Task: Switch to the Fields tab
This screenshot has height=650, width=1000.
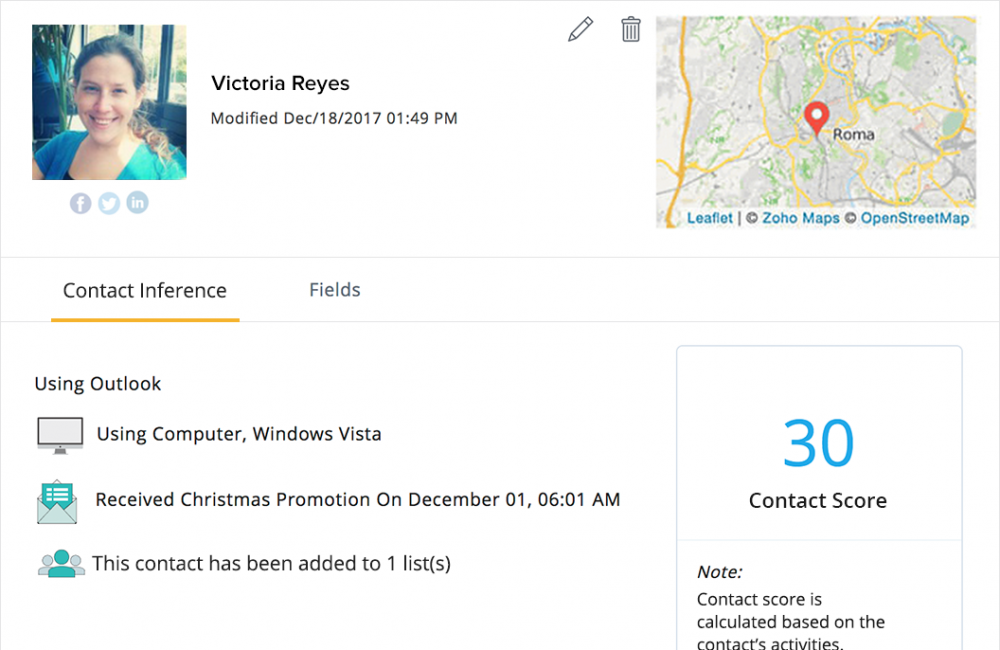Action: pyautogui.click(x=334, y=290)
